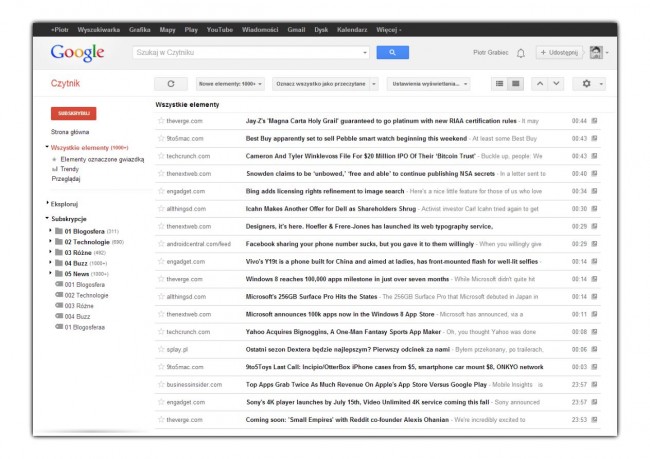The image size is (650, 459).
Task: Open Designers, it's here Hoefler article
Action: (x=378, y=226)
